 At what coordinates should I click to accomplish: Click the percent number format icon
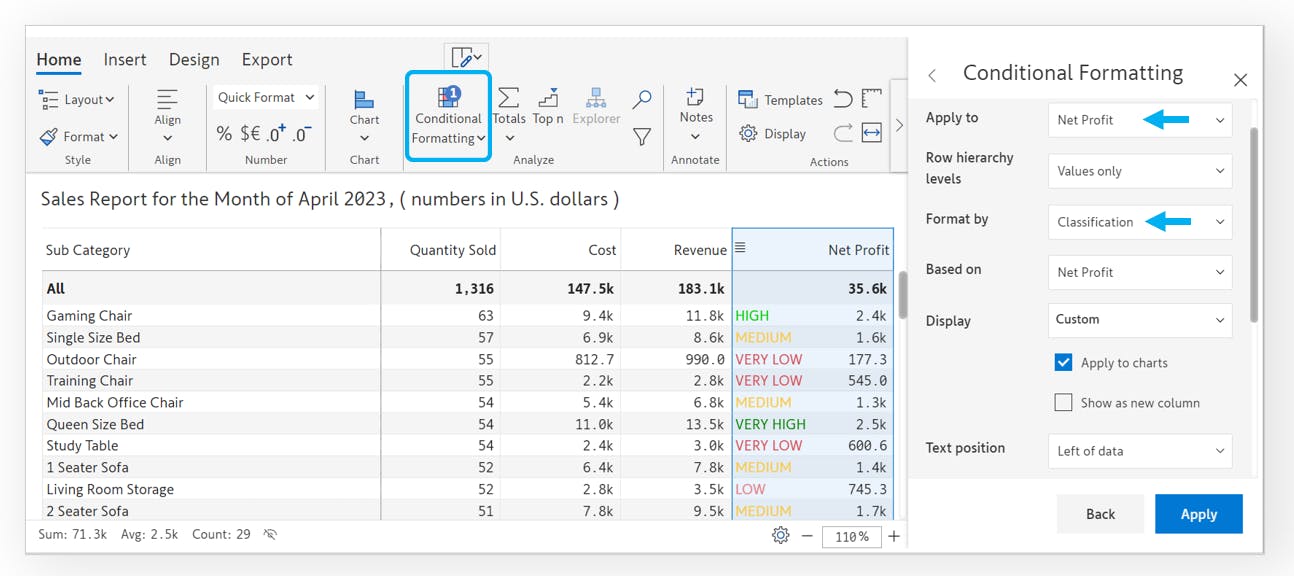pos(224,133)
